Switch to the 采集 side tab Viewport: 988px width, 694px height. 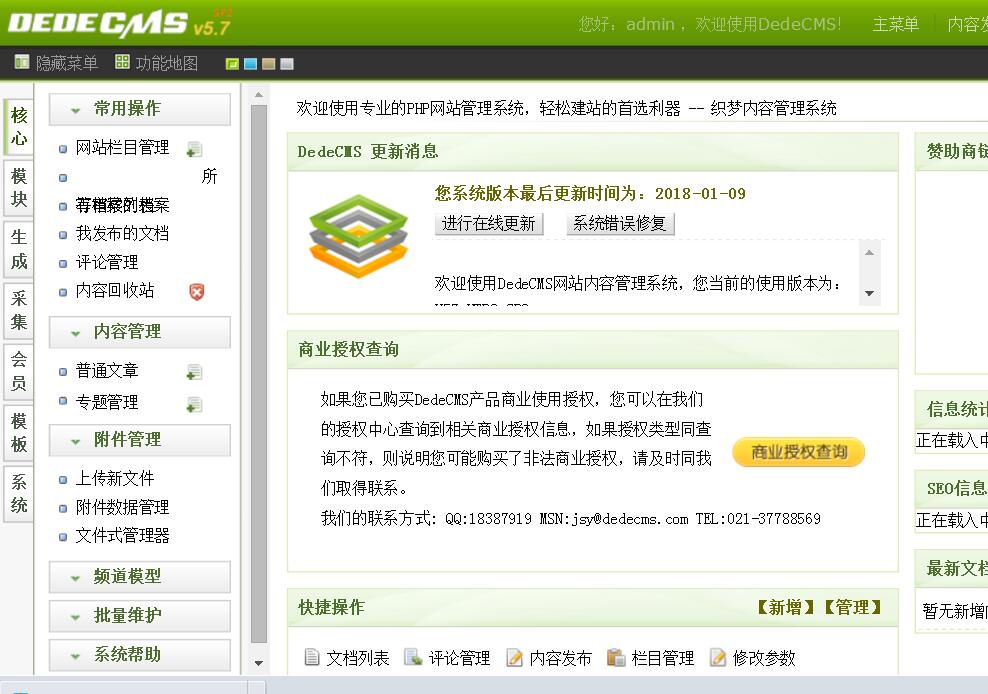coord(19,310)
